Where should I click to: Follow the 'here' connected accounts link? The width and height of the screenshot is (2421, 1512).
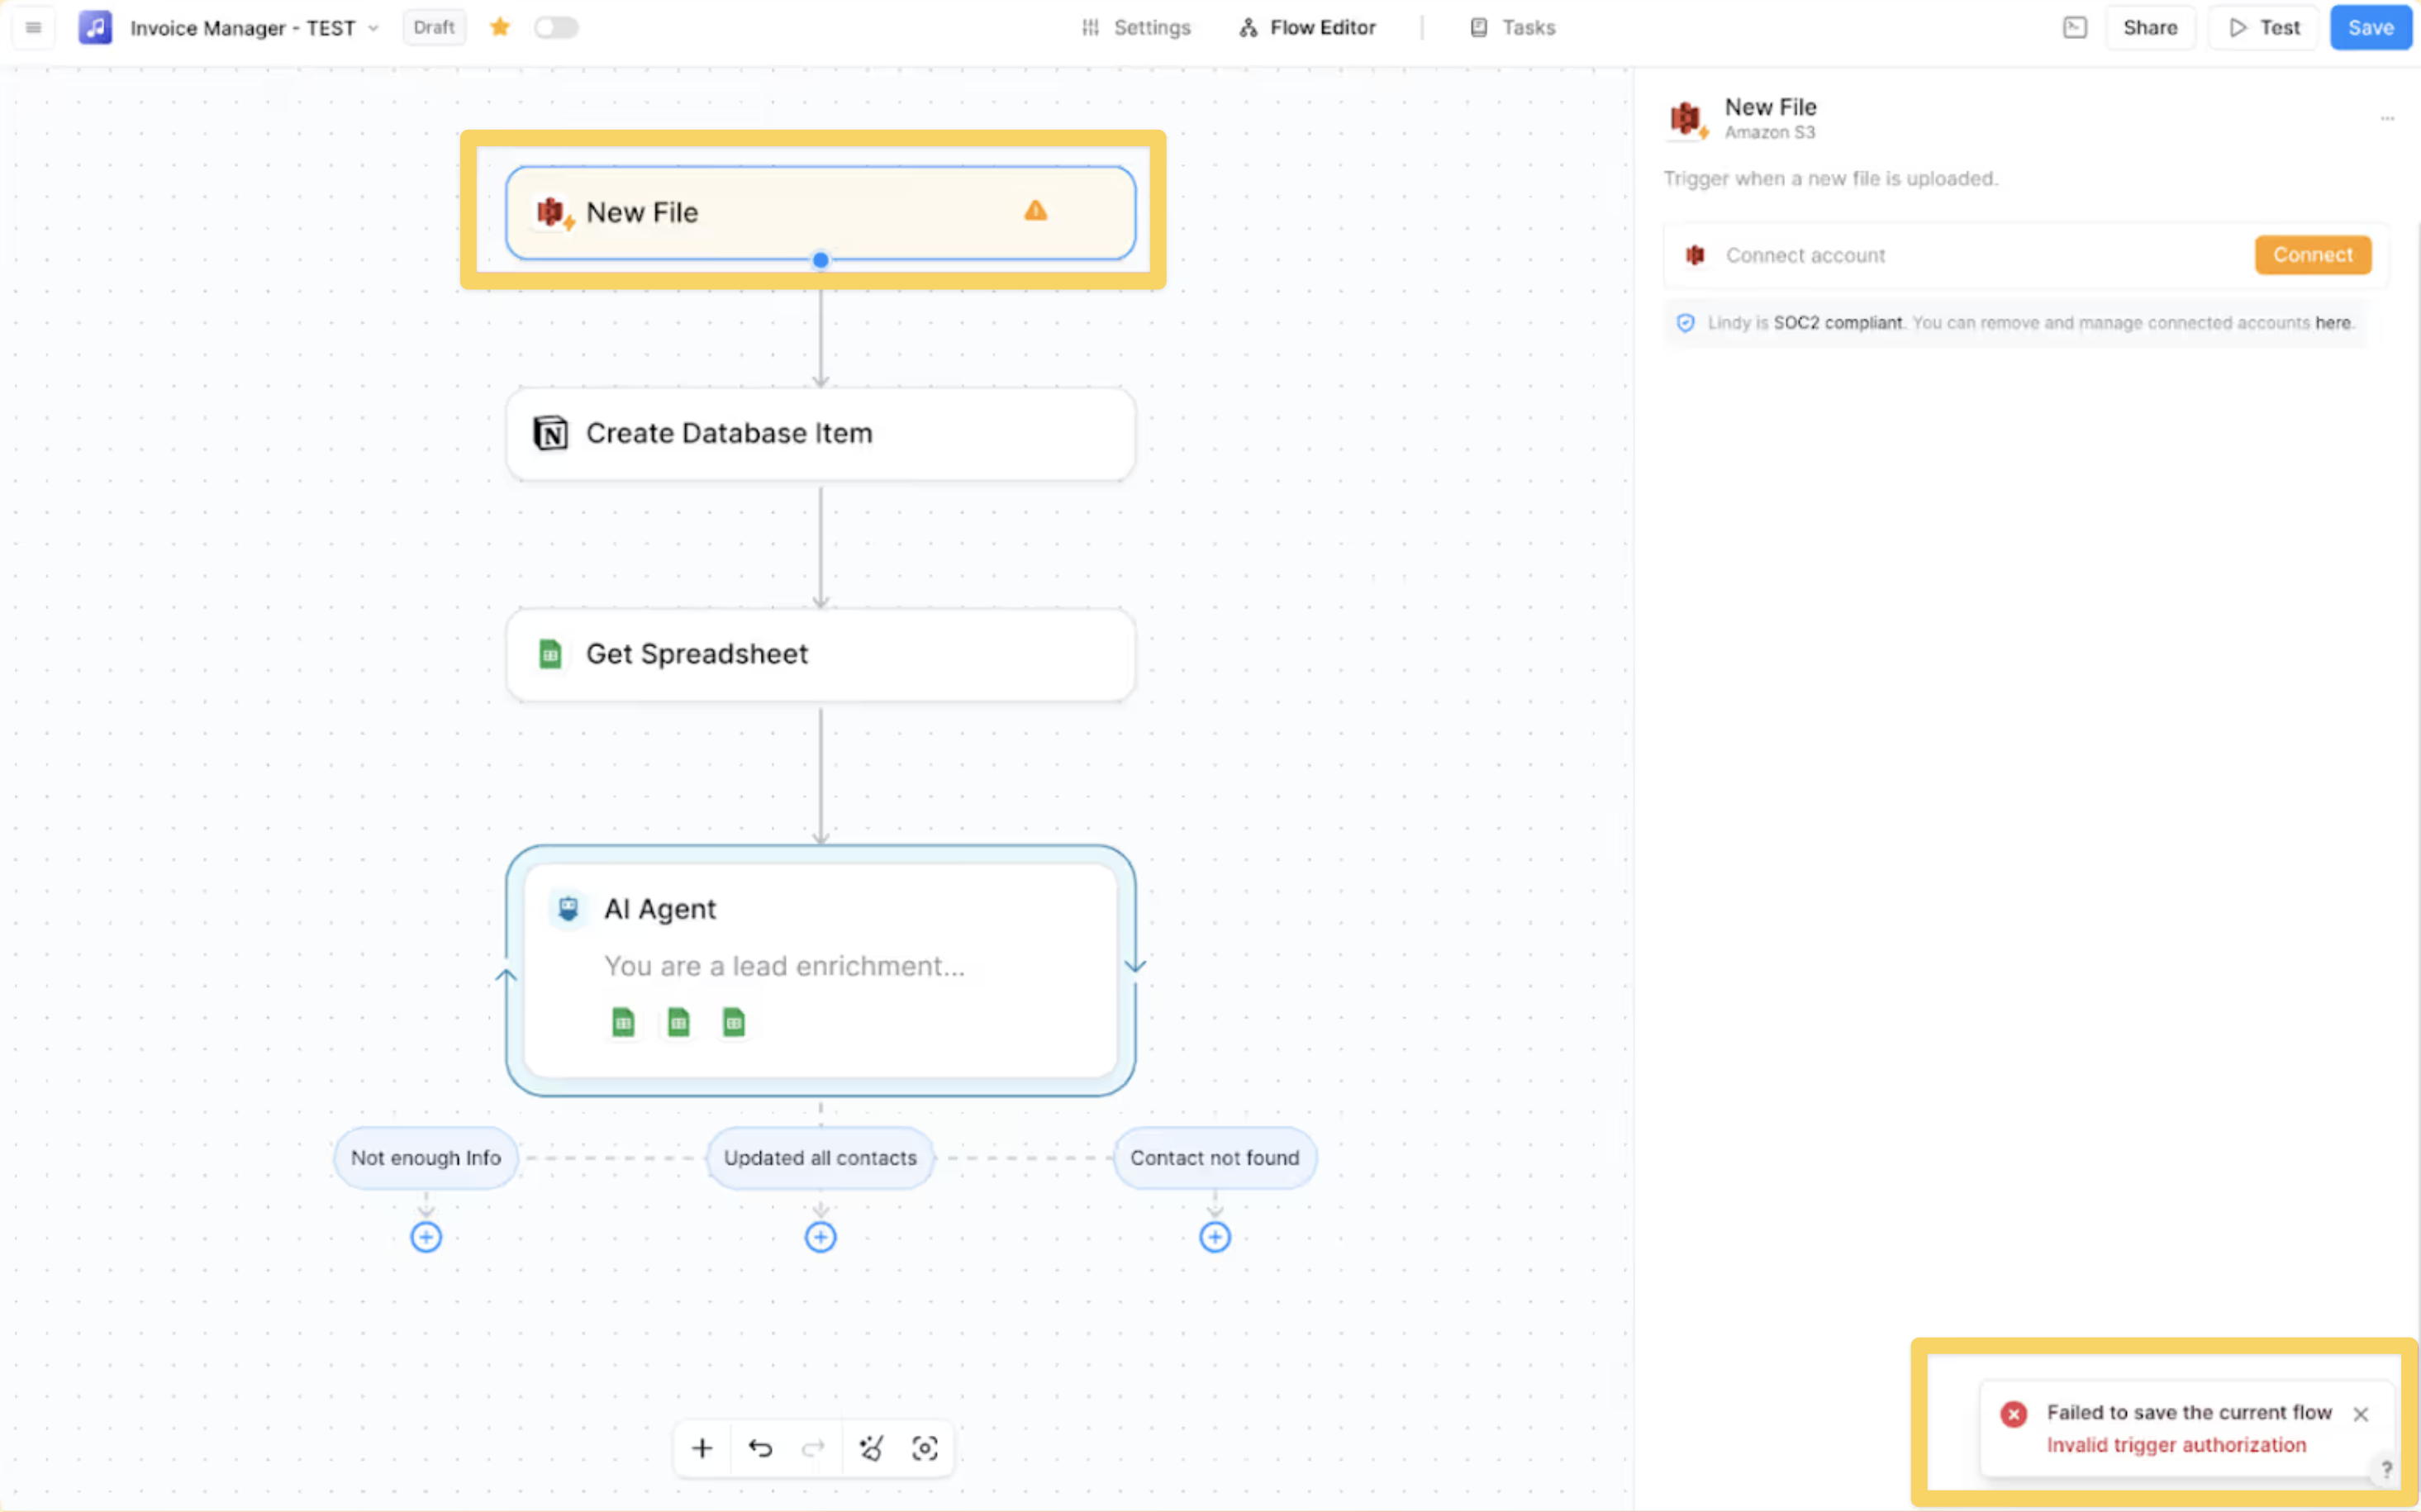coord(2332,323)
